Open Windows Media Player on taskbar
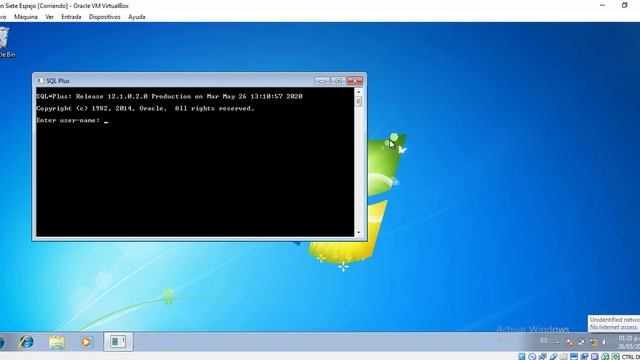 tap(86, 342)
